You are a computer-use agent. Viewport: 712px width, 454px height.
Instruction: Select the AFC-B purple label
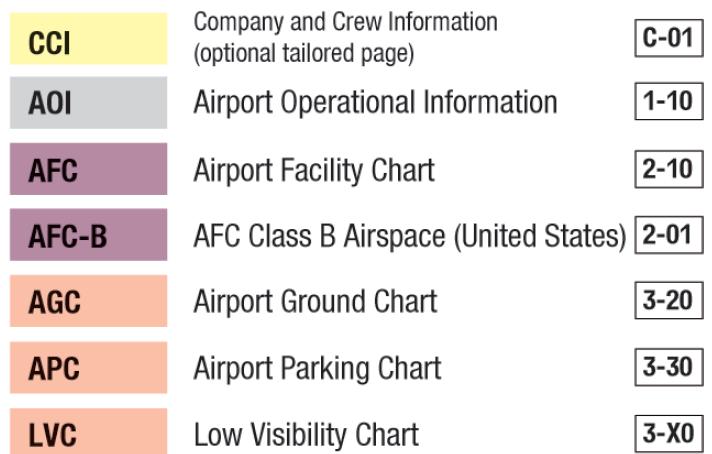(89, 235)
